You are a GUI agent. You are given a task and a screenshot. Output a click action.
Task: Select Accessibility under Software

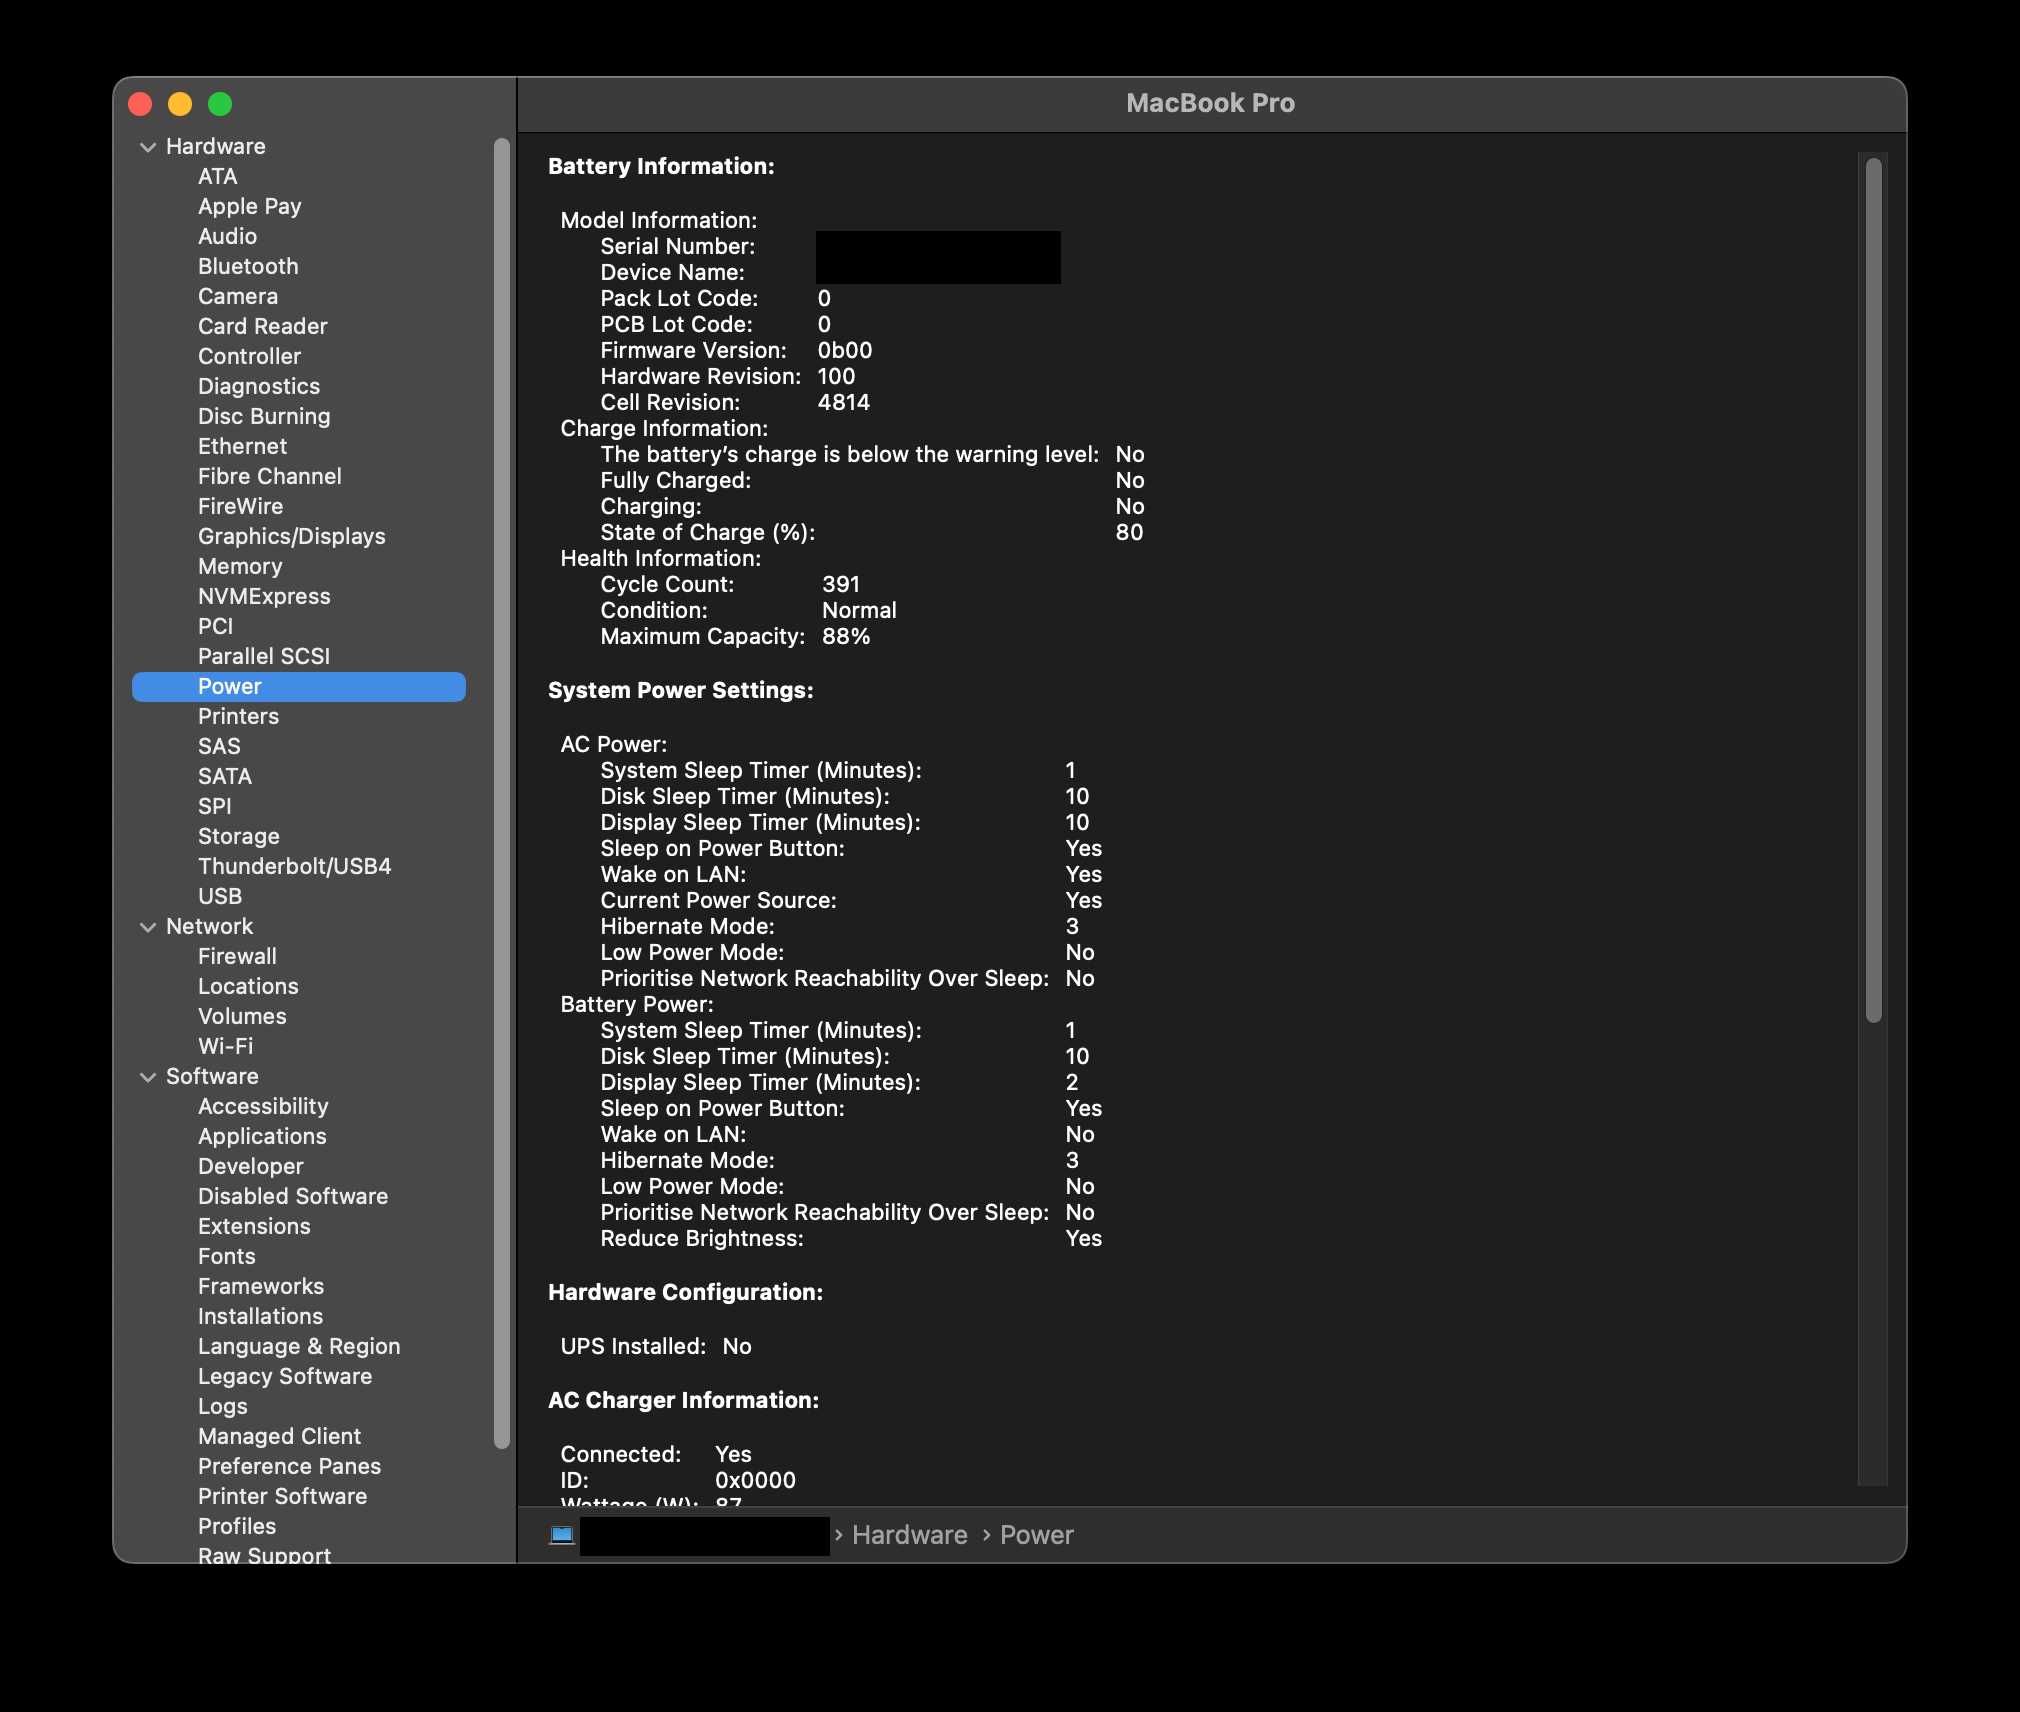point(263,1107)
